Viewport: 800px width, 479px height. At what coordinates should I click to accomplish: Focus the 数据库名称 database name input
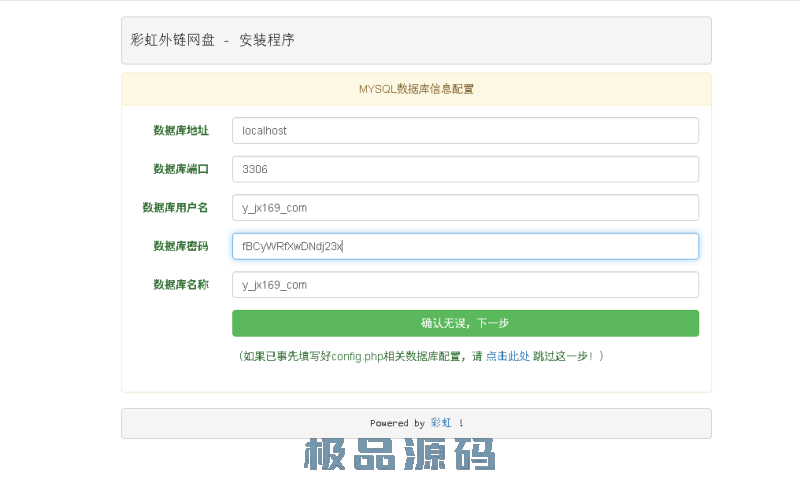tap(465, 285)
